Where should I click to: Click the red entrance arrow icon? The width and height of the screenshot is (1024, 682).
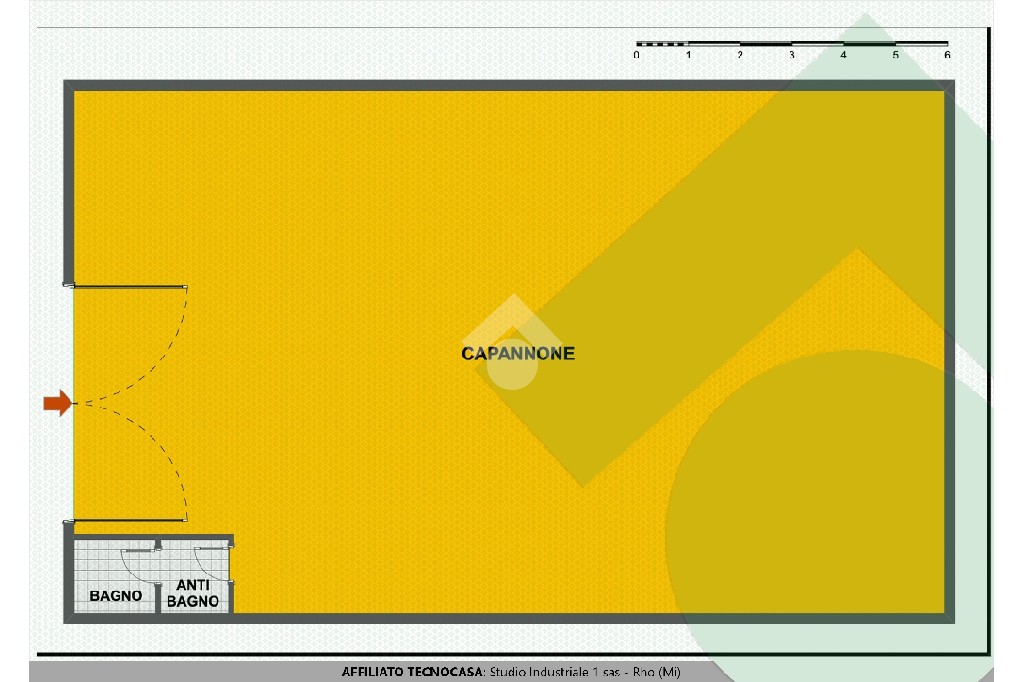coord(57,403)
